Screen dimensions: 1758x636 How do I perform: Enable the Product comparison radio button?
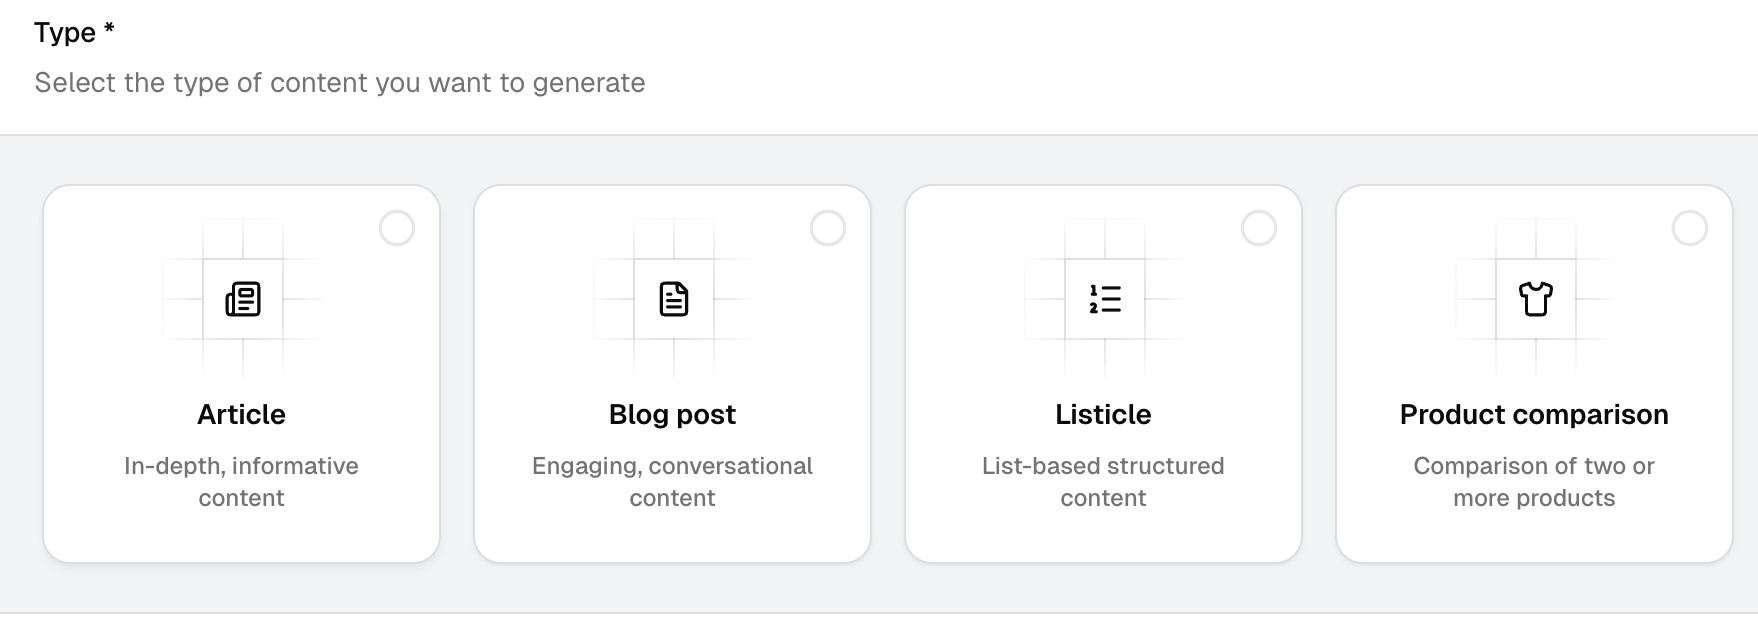coord(1690,229)
